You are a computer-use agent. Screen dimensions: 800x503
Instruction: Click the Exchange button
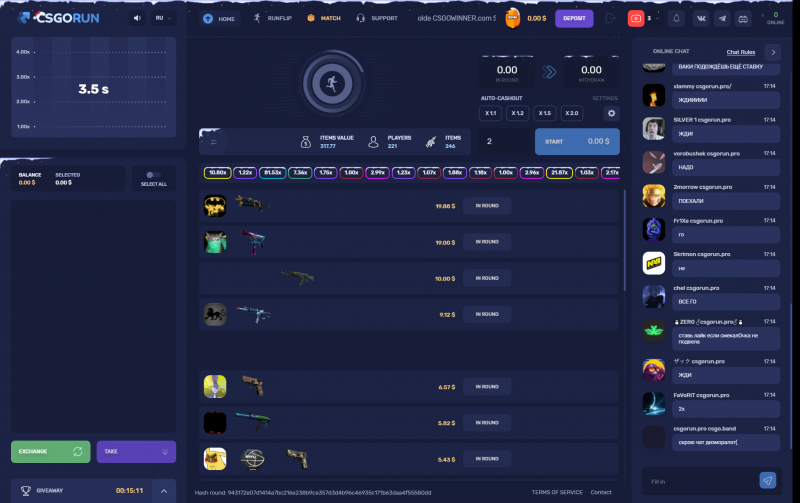coord(51,451)
